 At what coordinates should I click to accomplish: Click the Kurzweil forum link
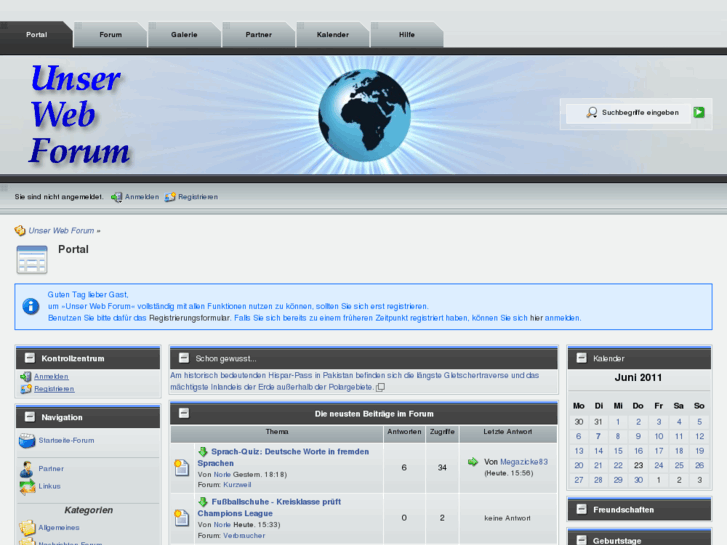pos(237,485)
